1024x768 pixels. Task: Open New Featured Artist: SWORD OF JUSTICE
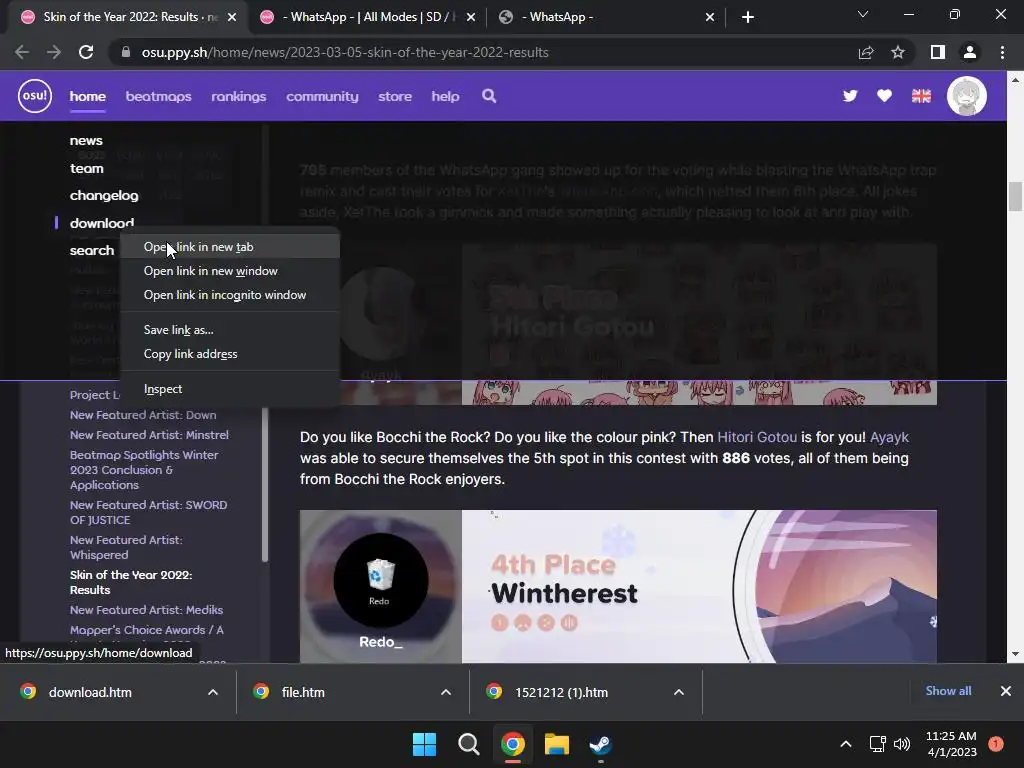[x=148, y=512]
